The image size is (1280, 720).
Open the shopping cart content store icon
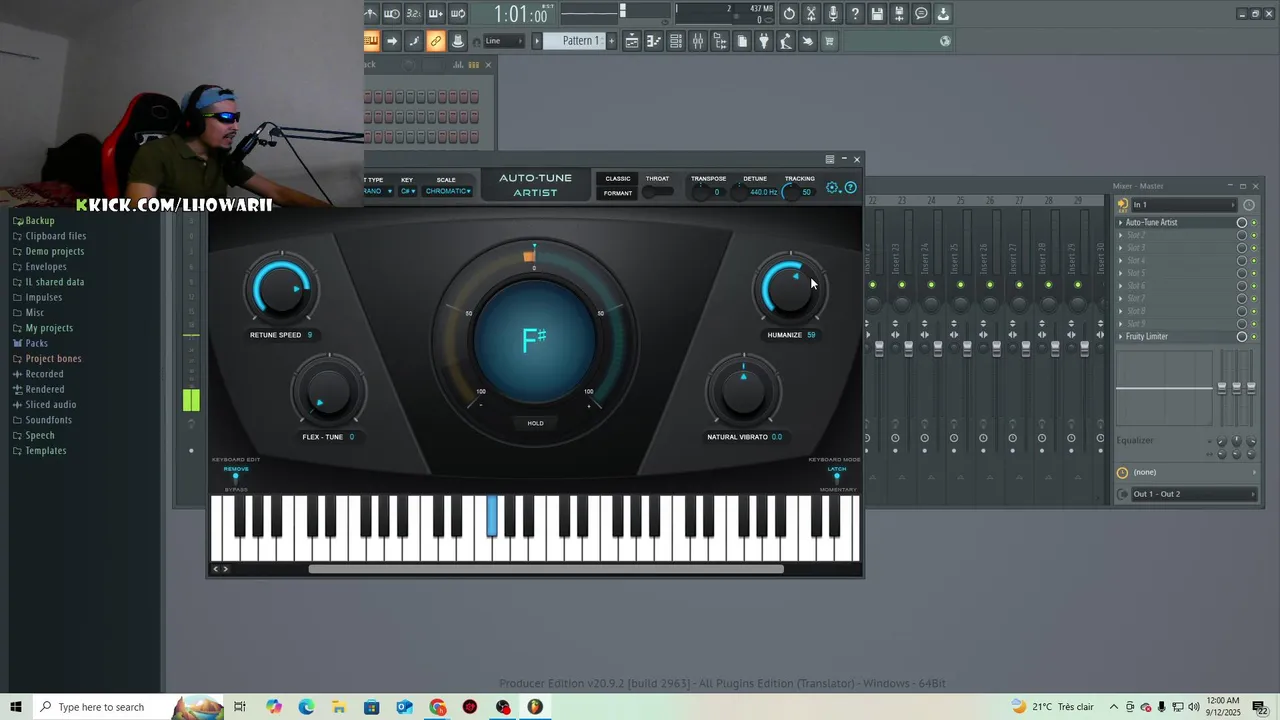tap(829, 41)
